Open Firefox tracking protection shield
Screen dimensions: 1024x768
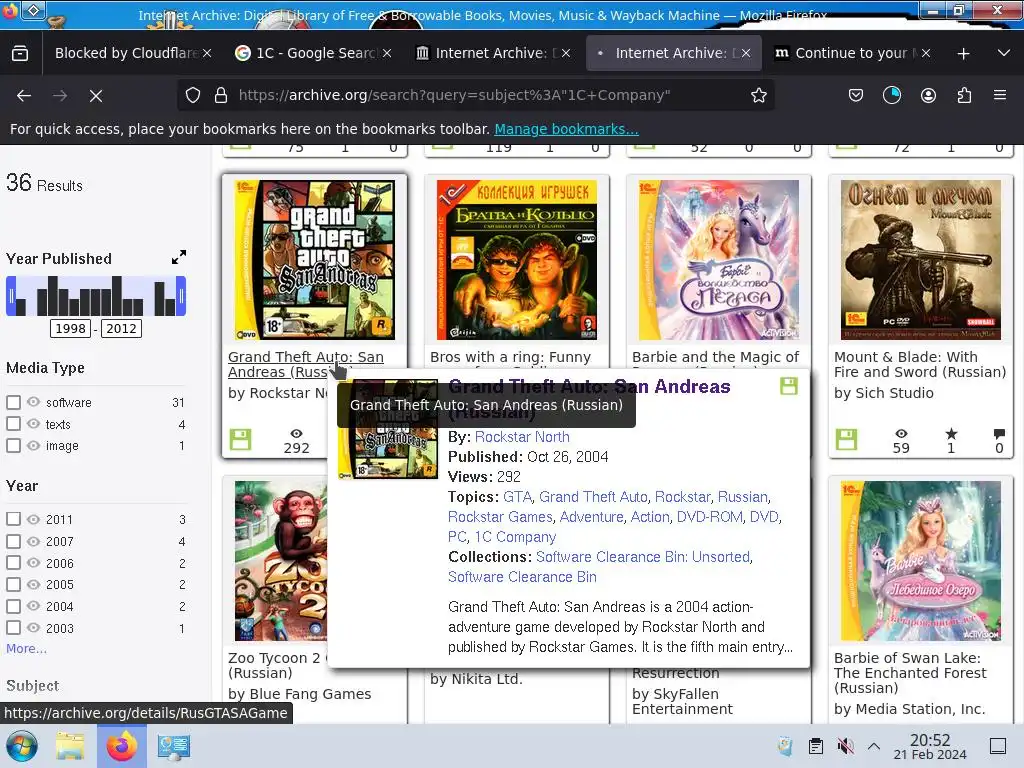[x=193, y=95]
